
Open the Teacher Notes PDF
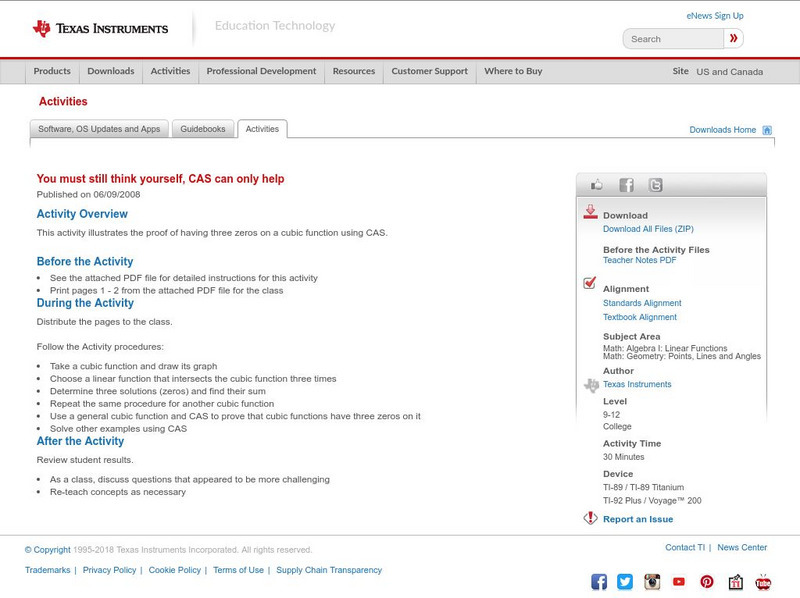click(639, 260)
